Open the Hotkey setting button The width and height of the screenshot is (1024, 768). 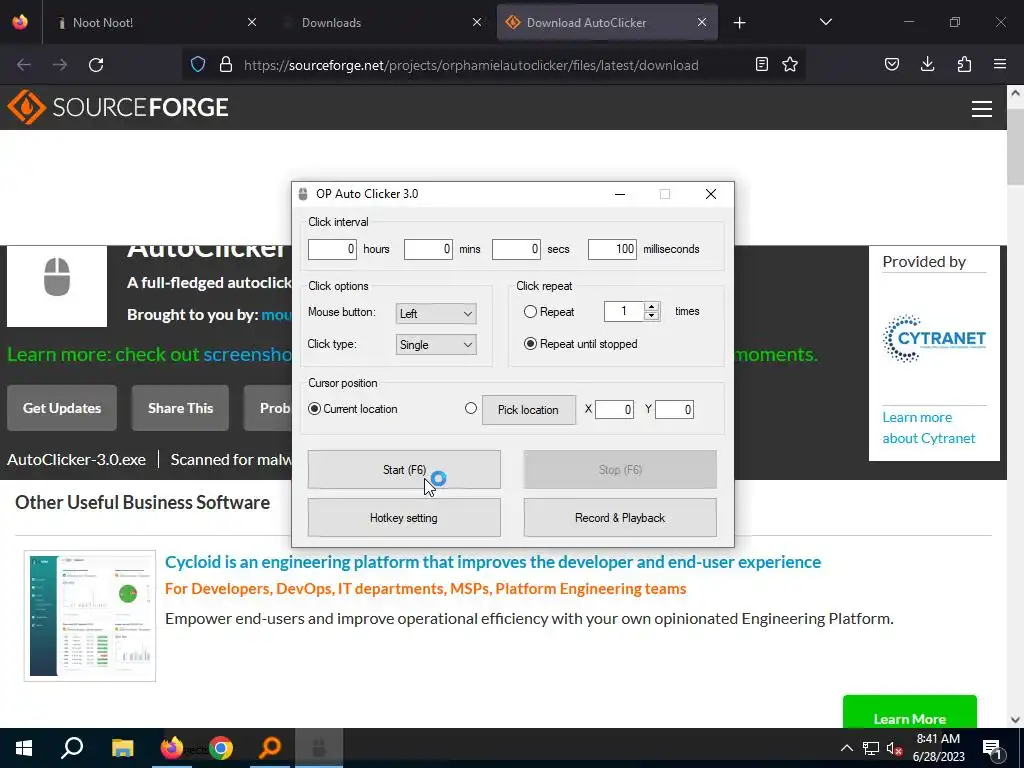tap(404, 518)
